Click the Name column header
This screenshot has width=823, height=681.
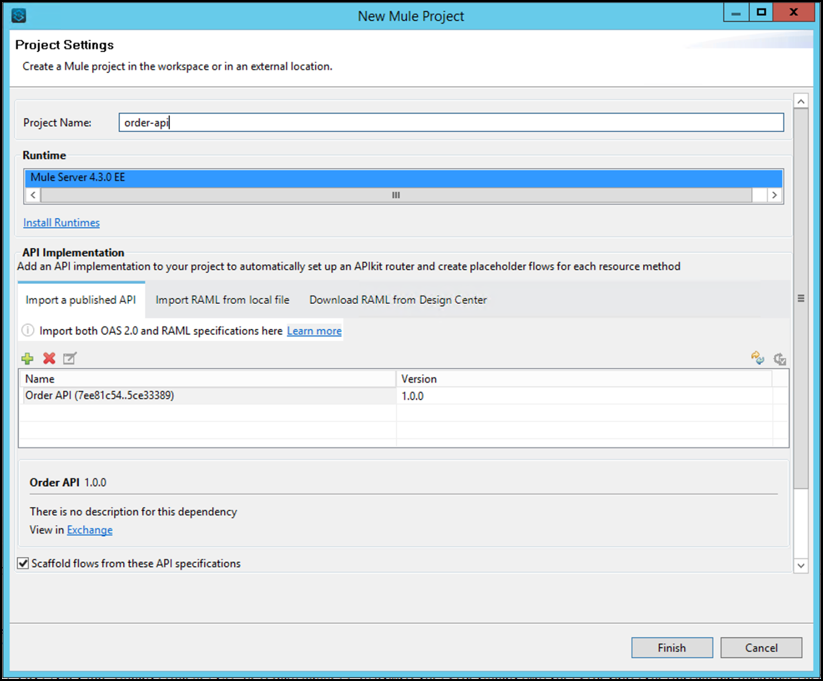[x=207, y=379]
